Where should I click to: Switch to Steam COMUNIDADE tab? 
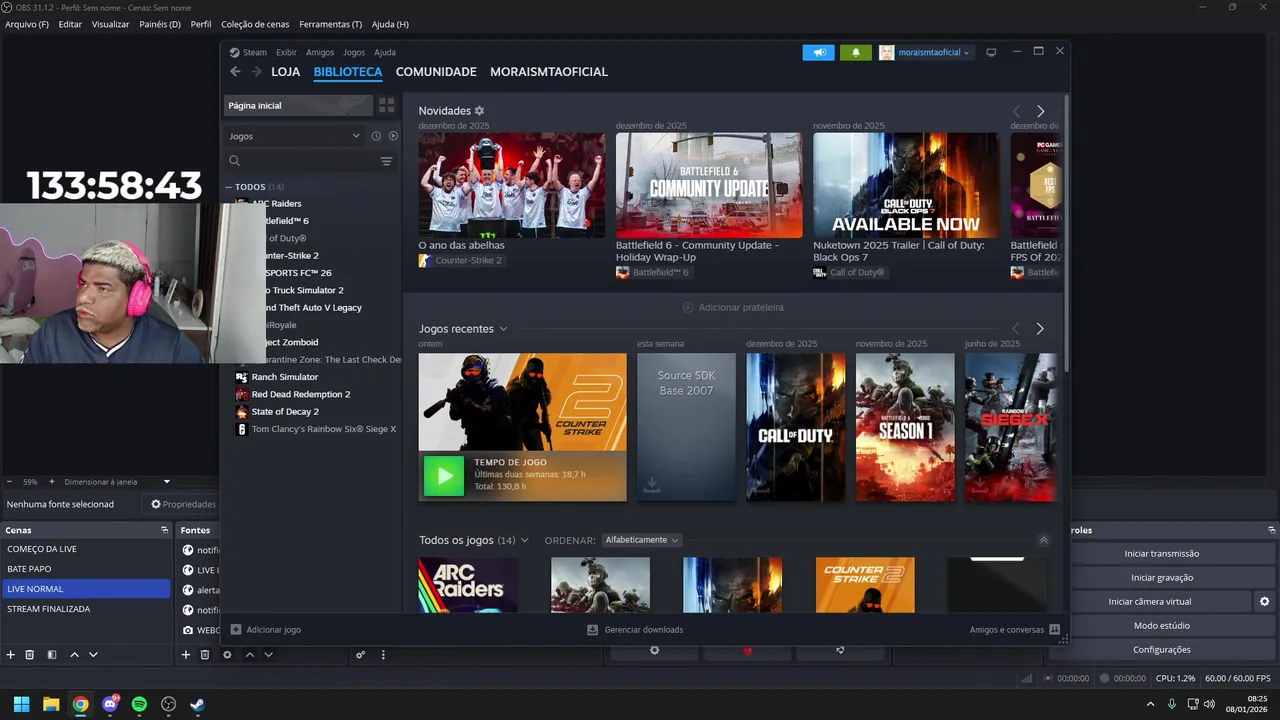pyautogui.click(x=436, y=72)
